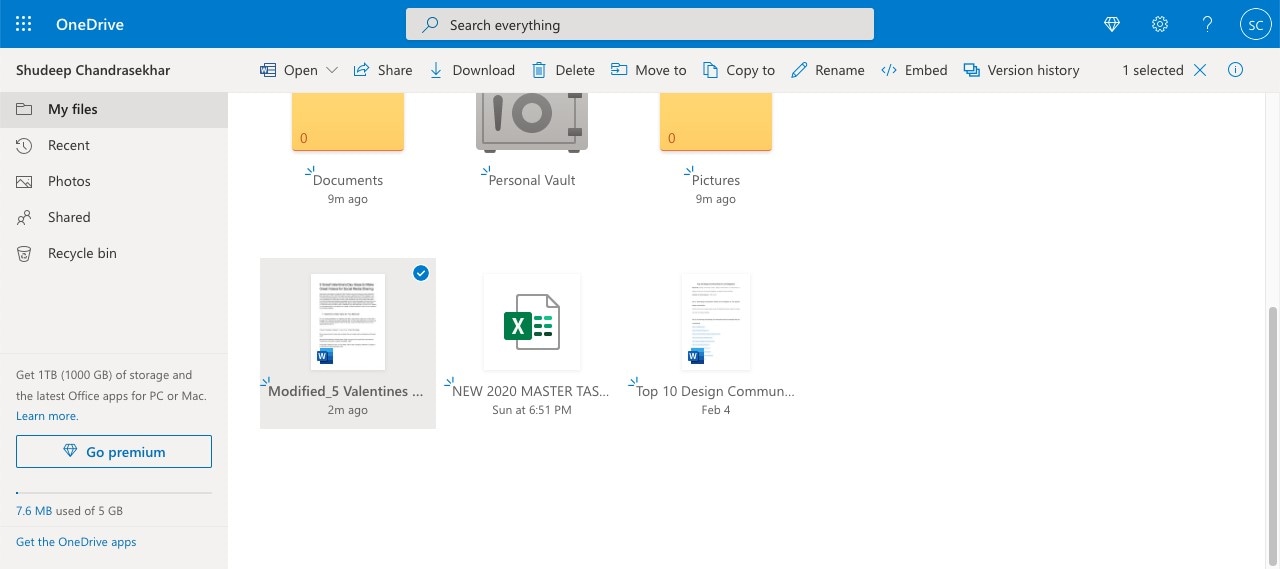Download the selected file
The height and width of the screenshot is (569, 1280).
pos(471,70)
